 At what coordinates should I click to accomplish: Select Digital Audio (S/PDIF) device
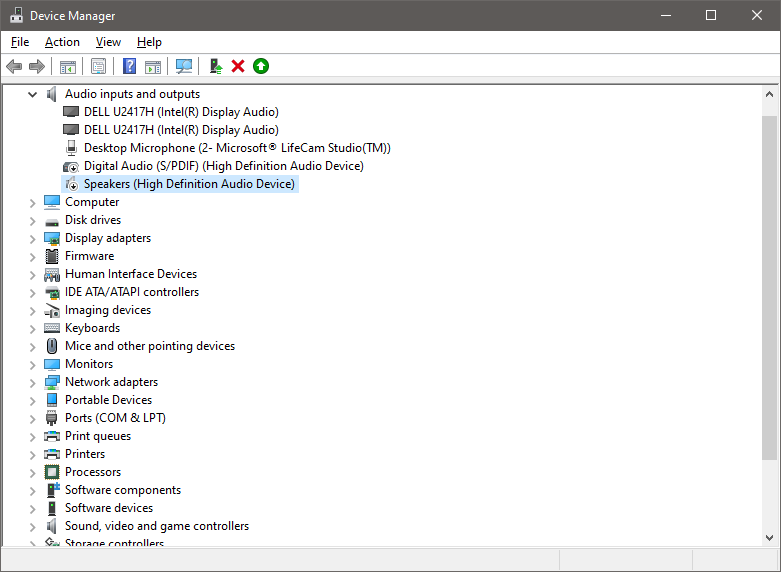[x=224, y=166]
